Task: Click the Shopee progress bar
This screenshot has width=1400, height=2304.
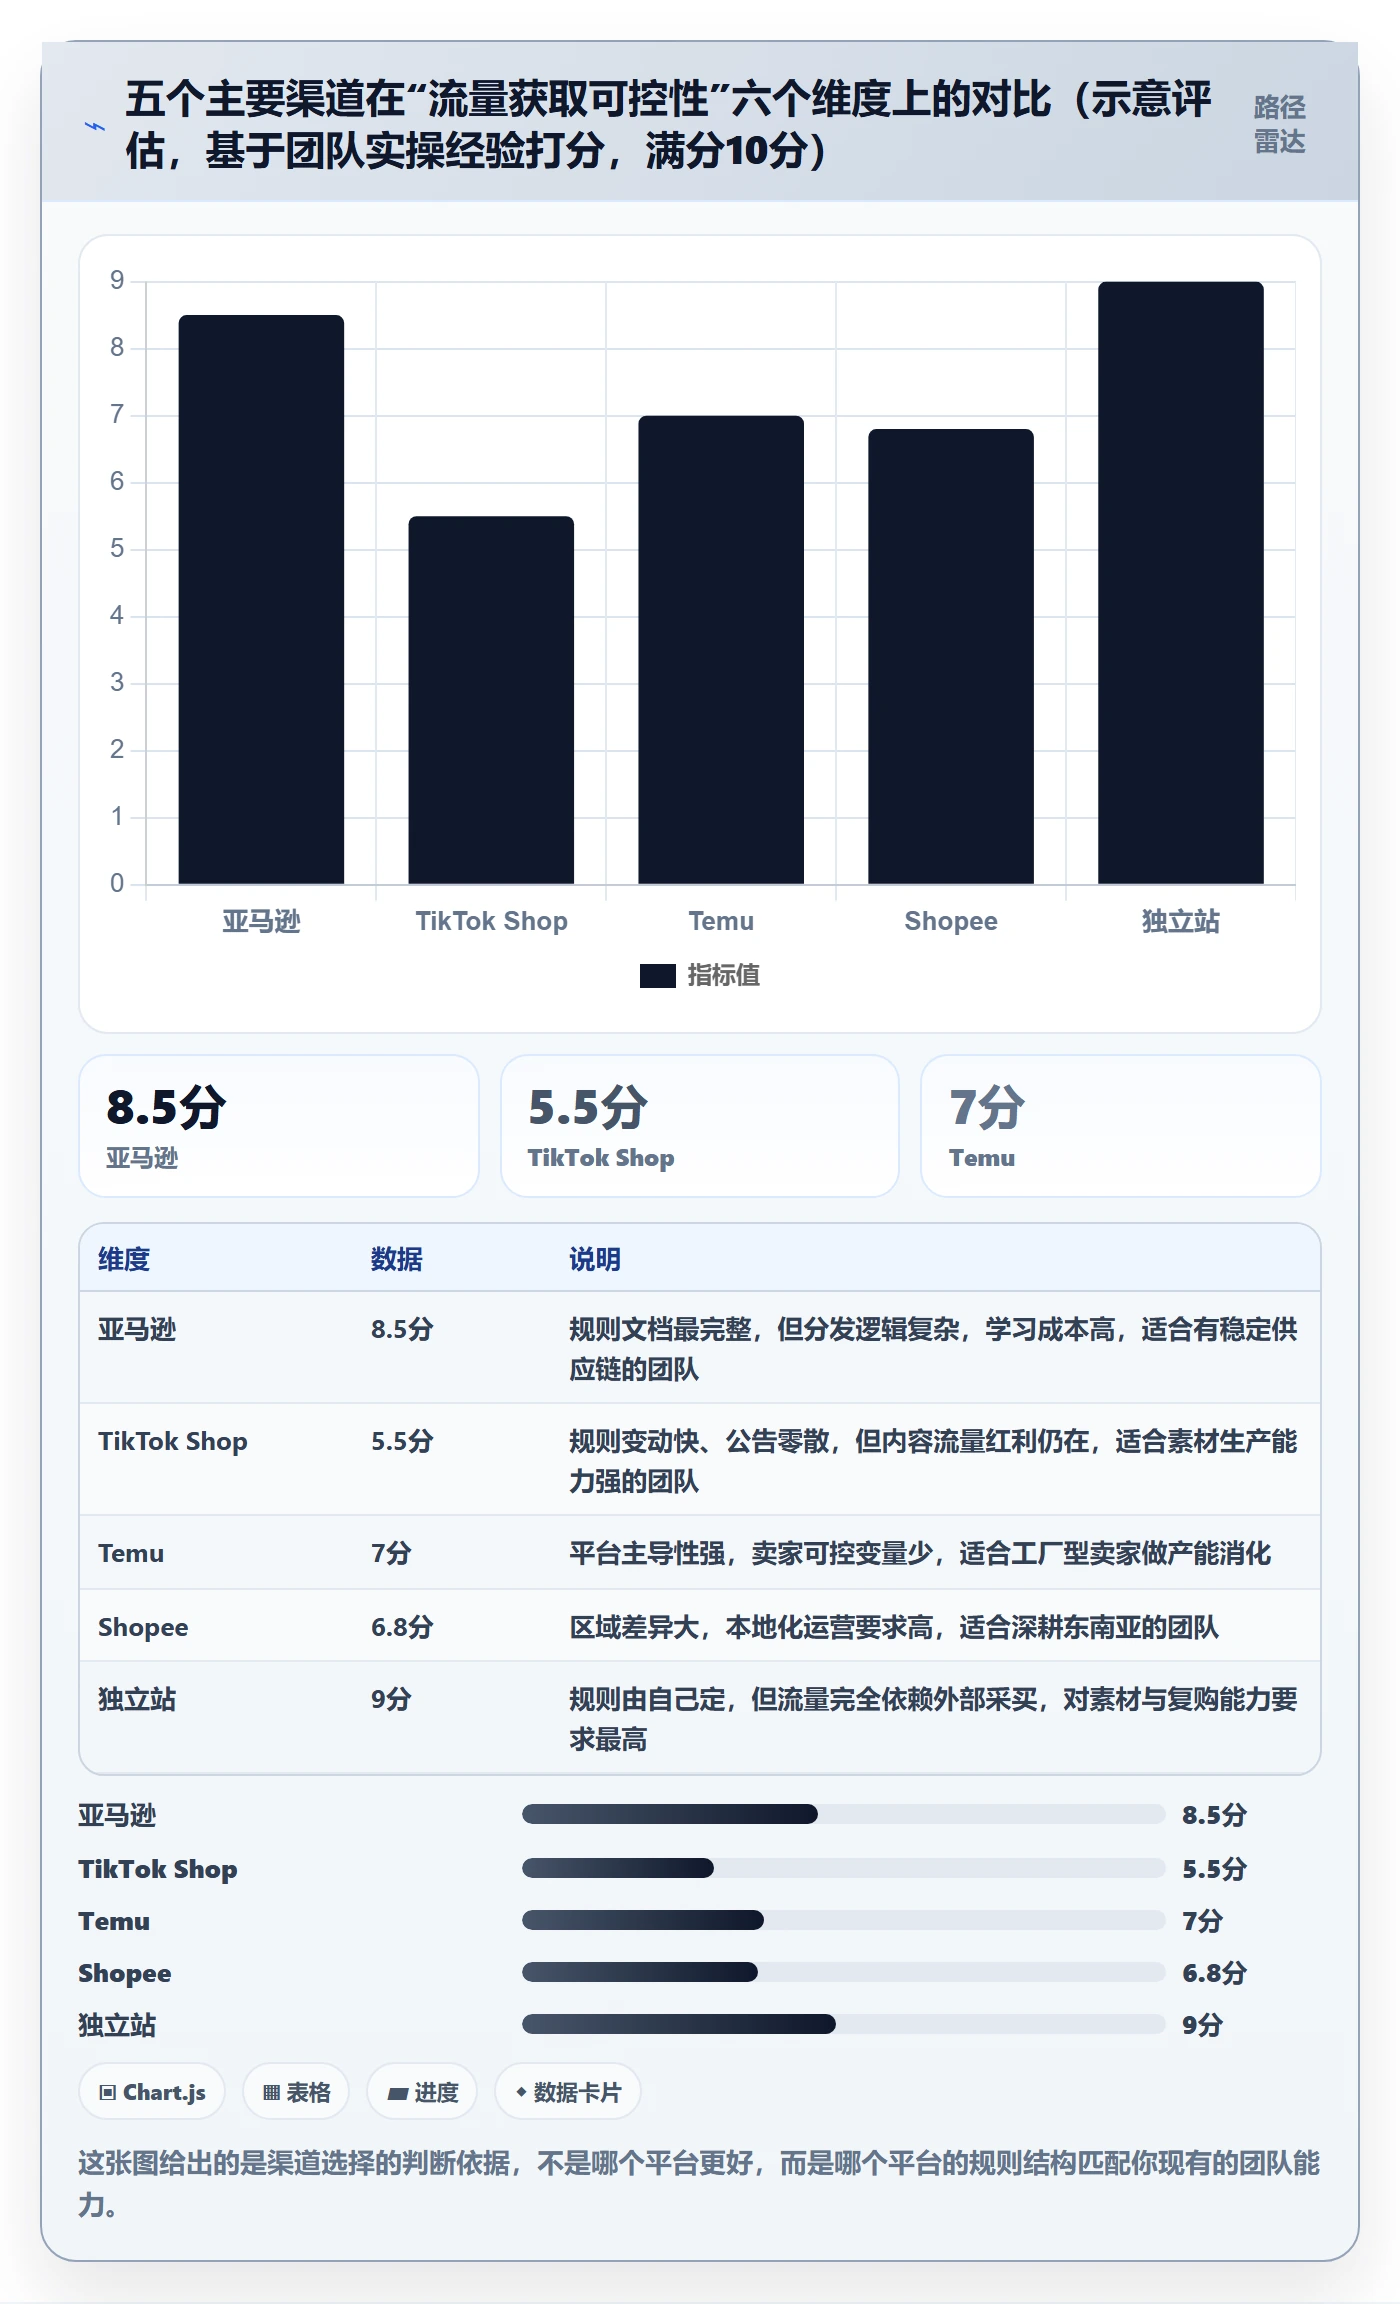Action: click(844, 1972)
